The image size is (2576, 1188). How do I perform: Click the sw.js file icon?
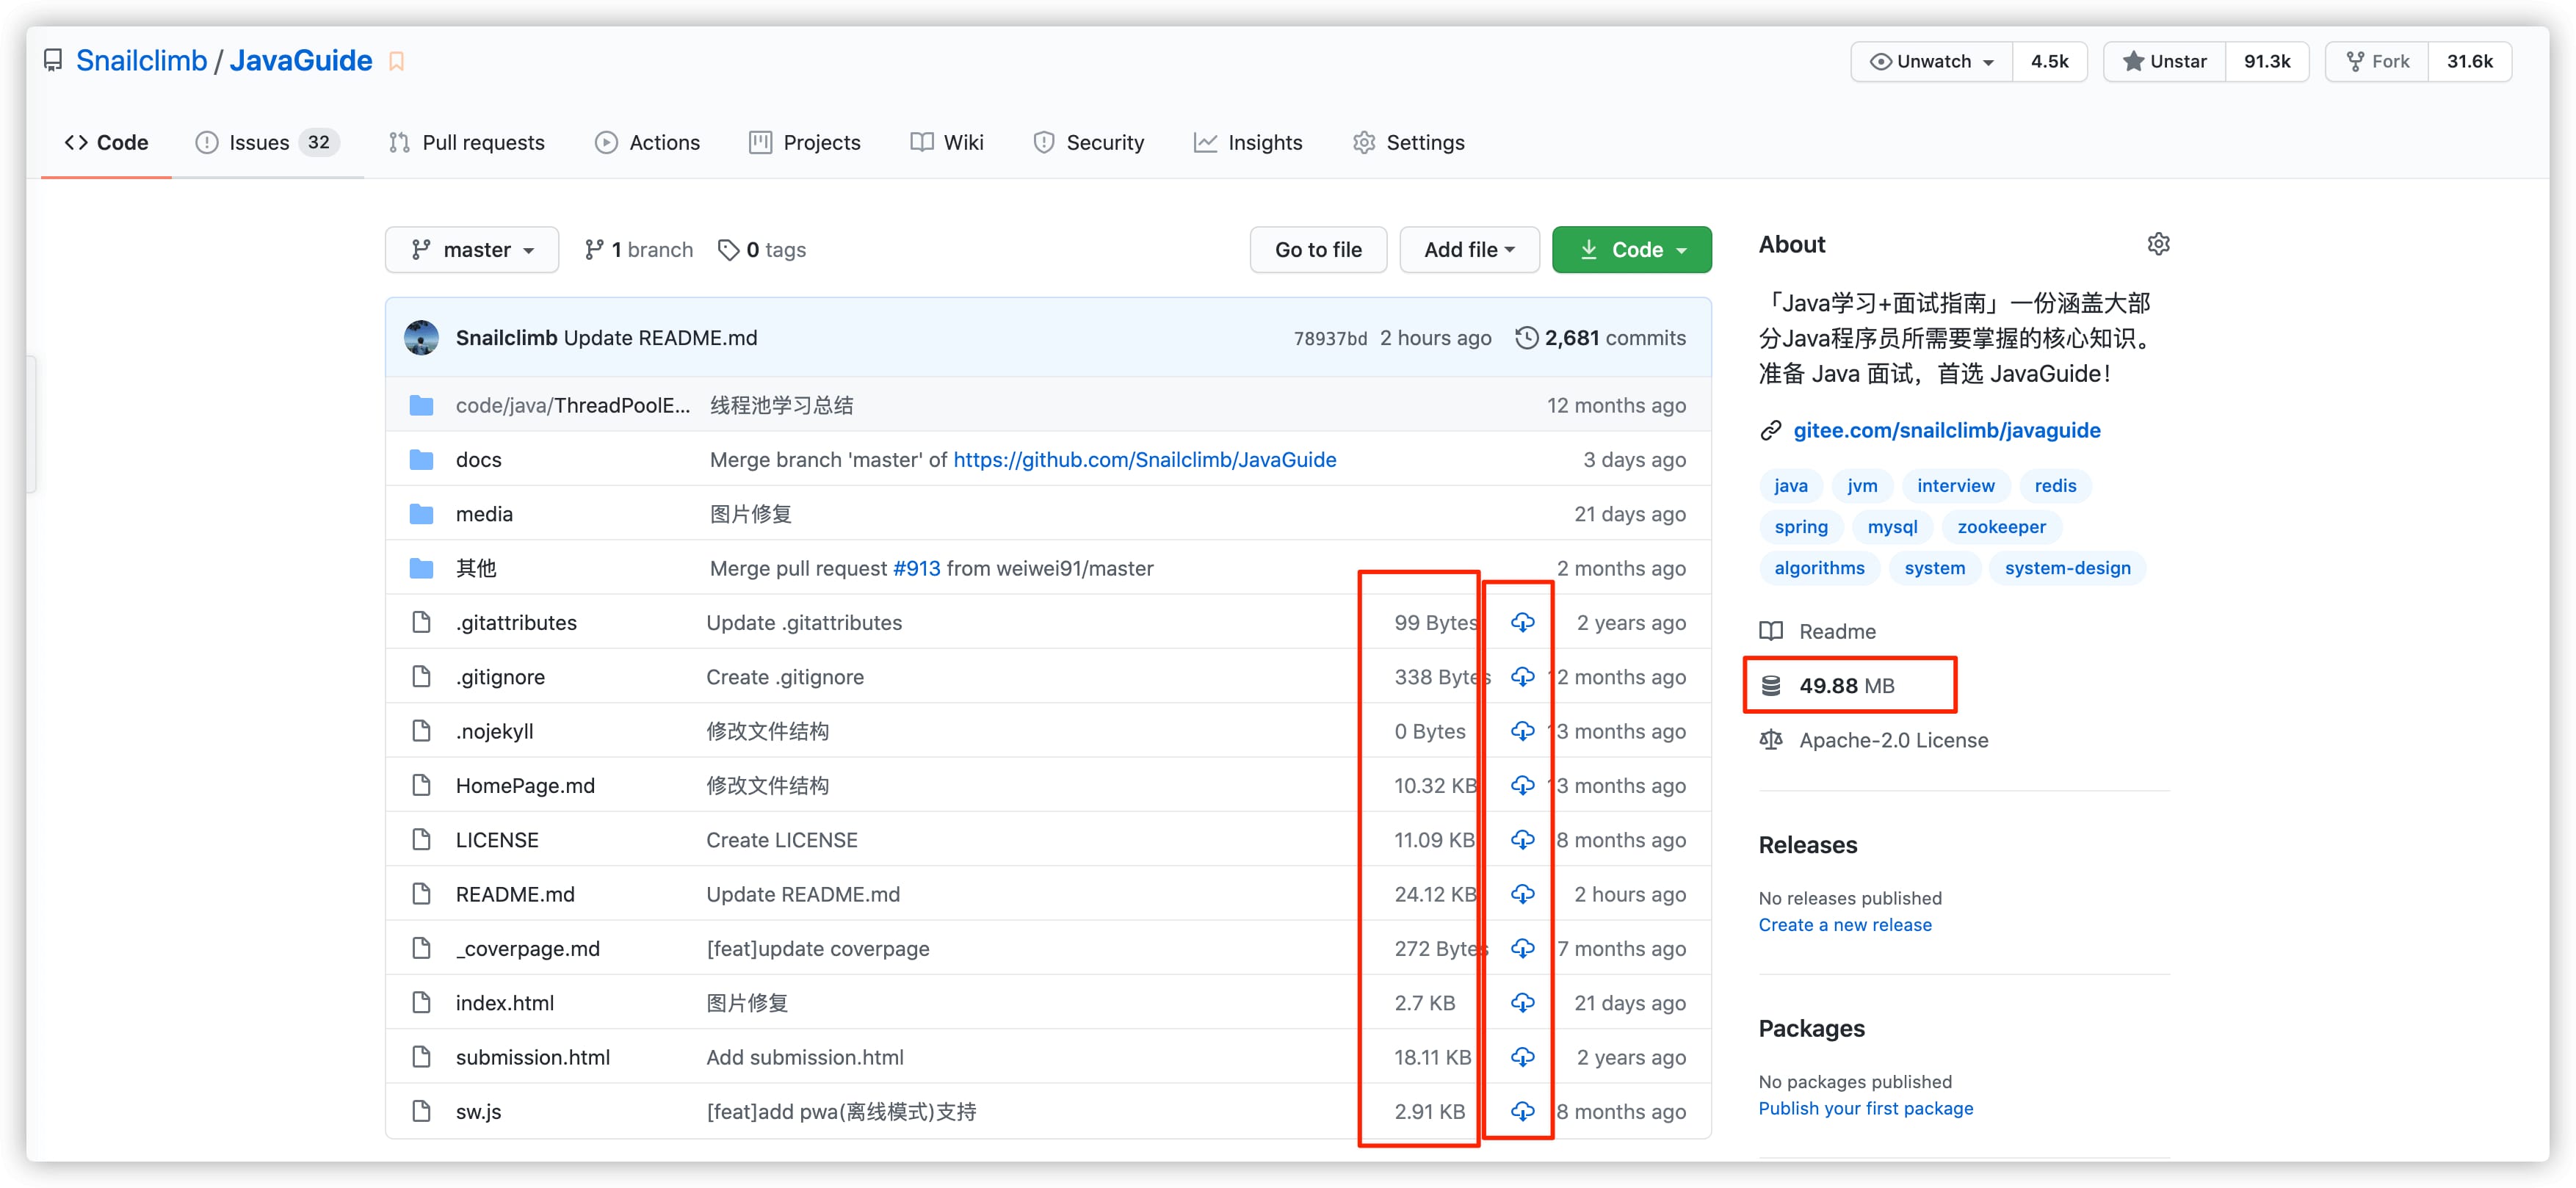point(421,1111)
